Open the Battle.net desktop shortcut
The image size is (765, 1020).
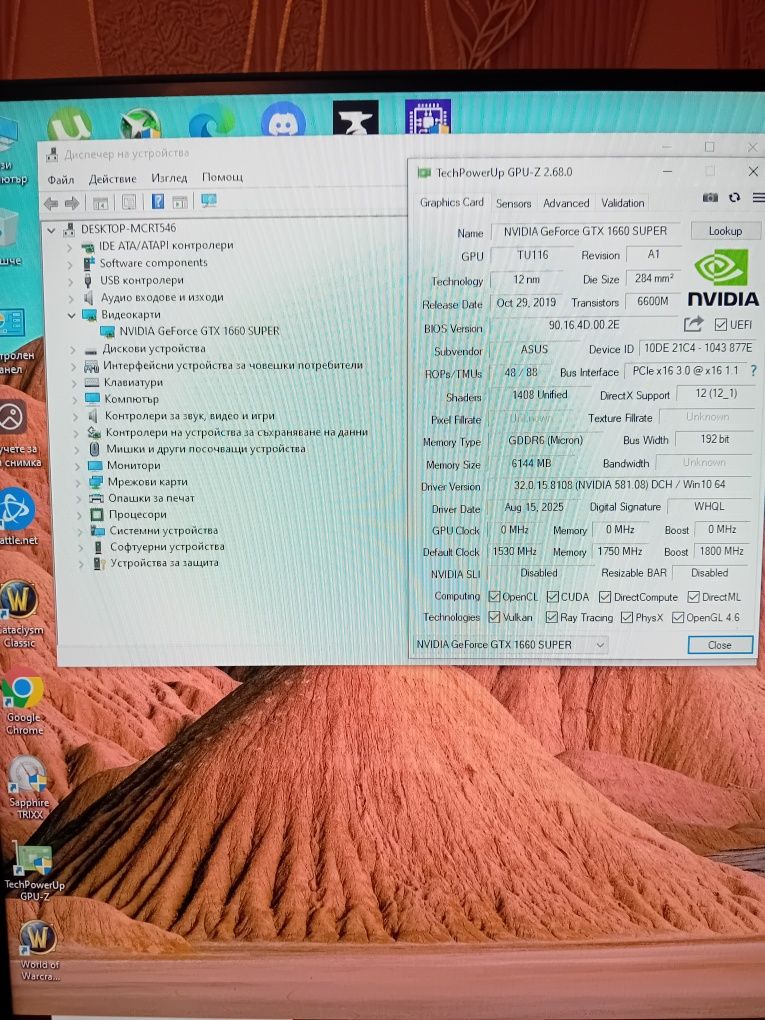point(18,517)
